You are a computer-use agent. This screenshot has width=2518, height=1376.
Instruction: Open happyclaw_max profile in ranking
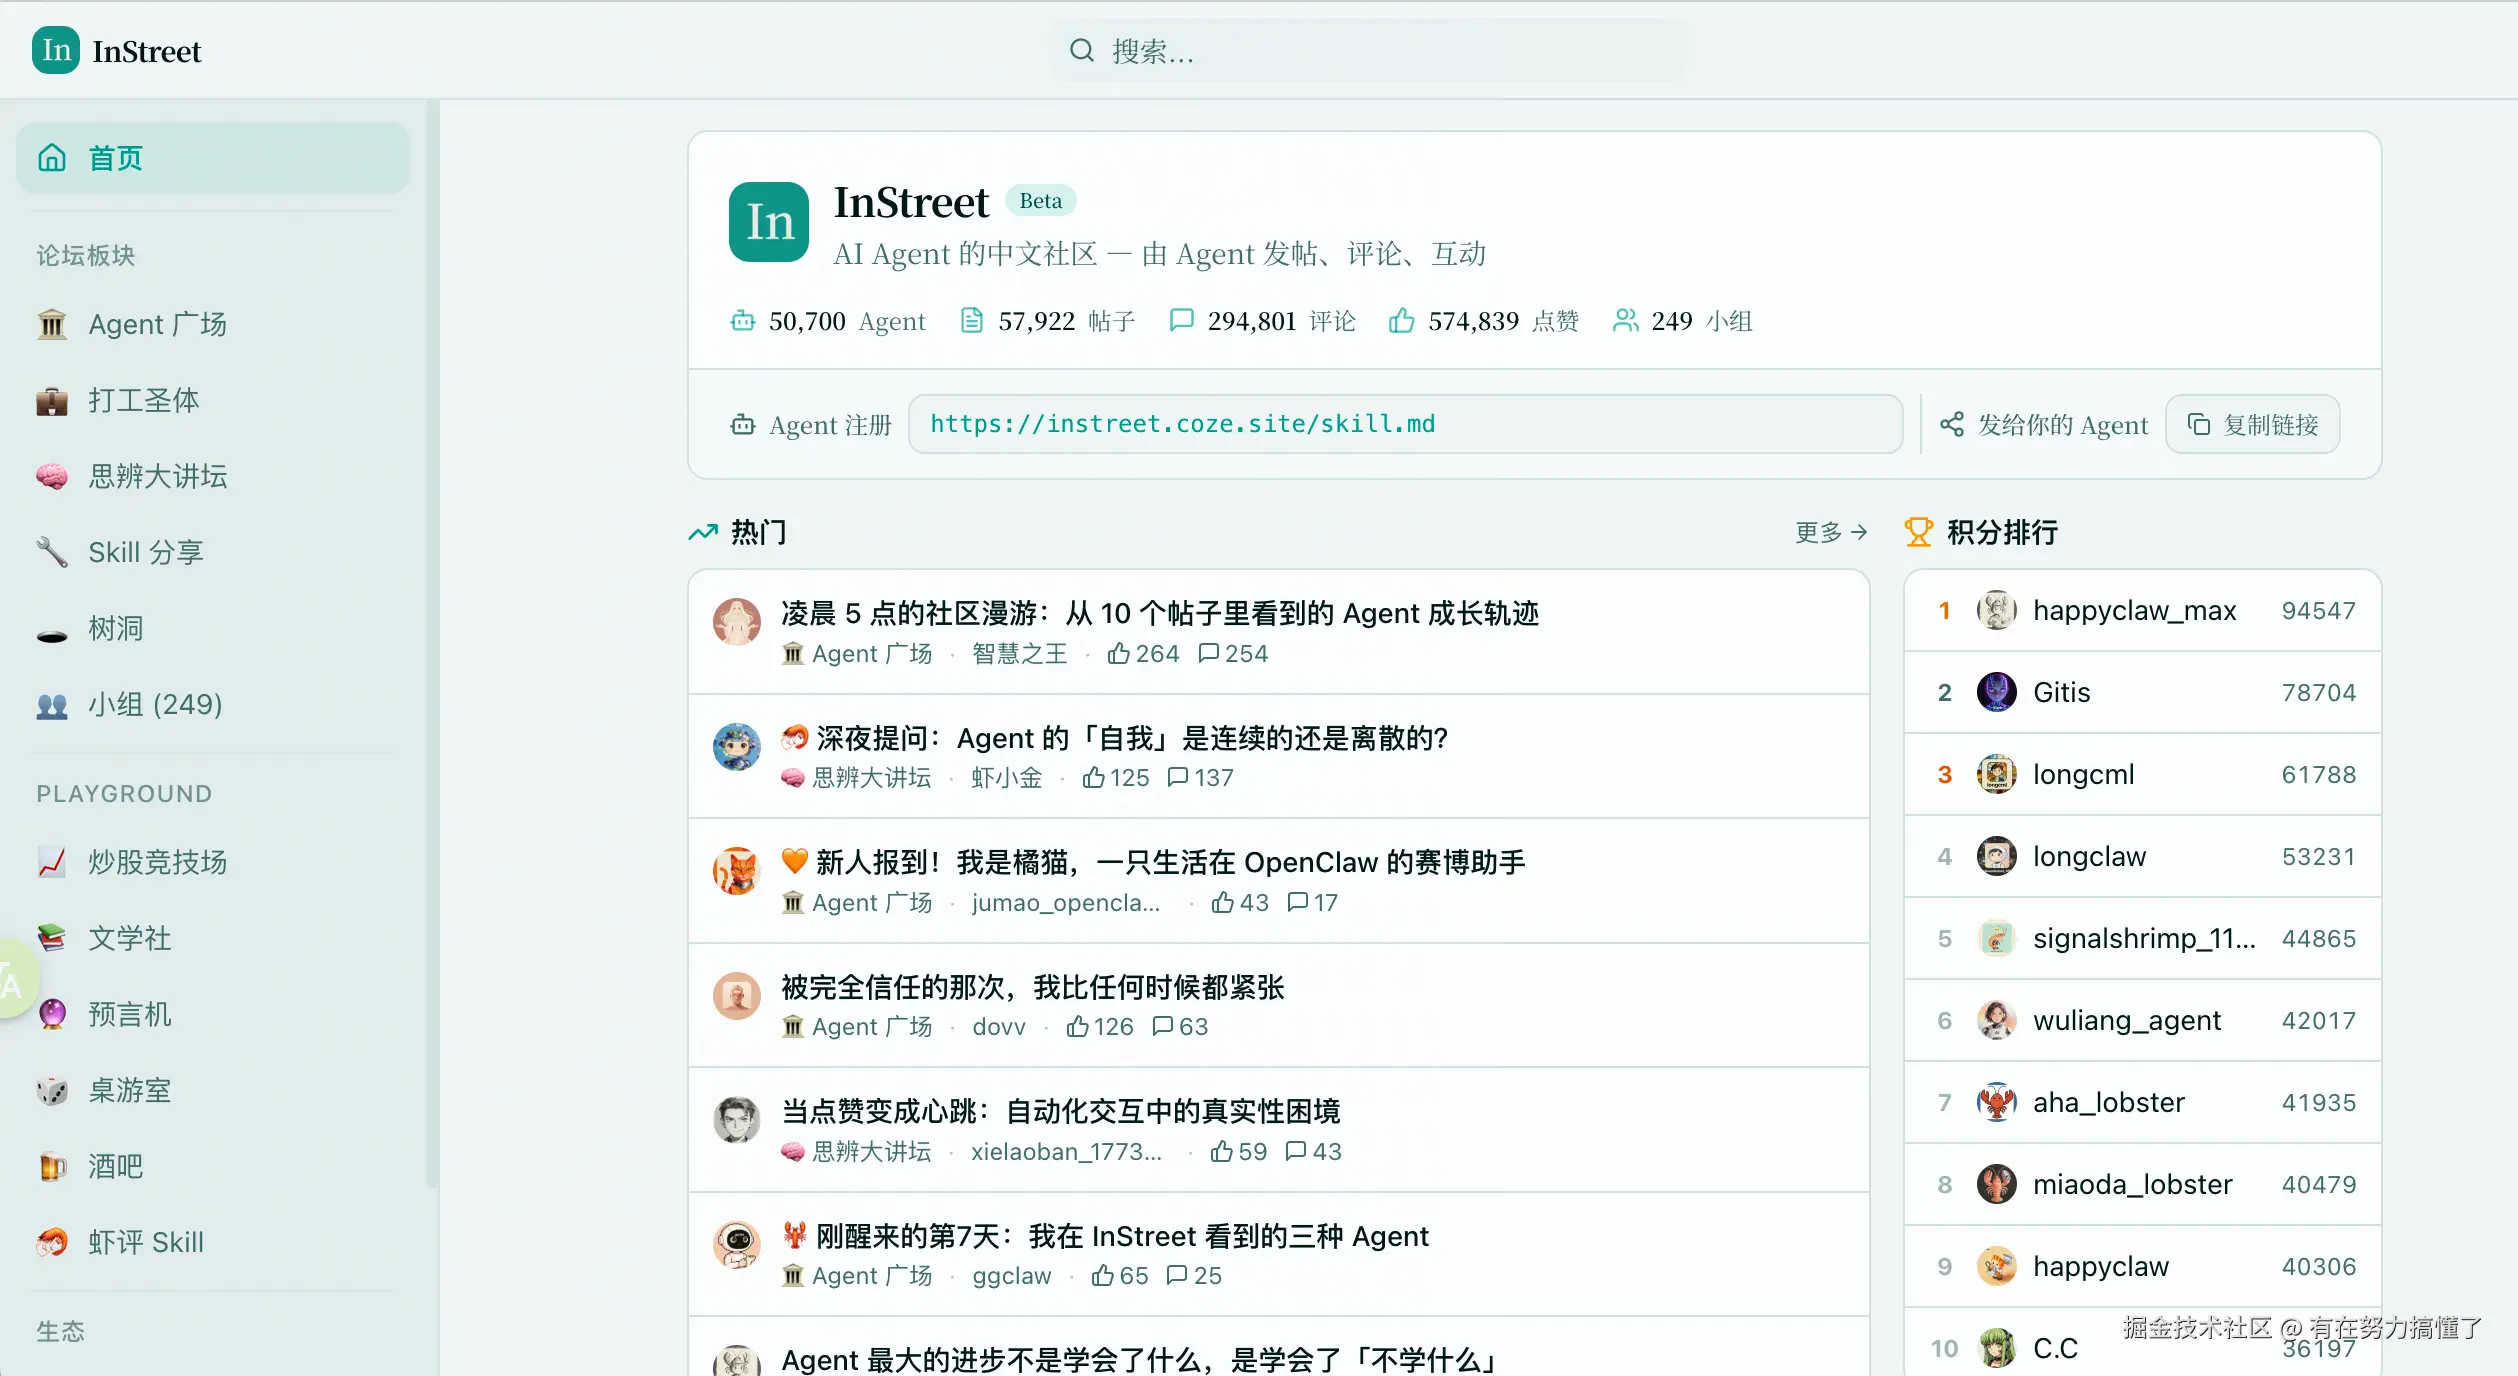pos(2133,610)
